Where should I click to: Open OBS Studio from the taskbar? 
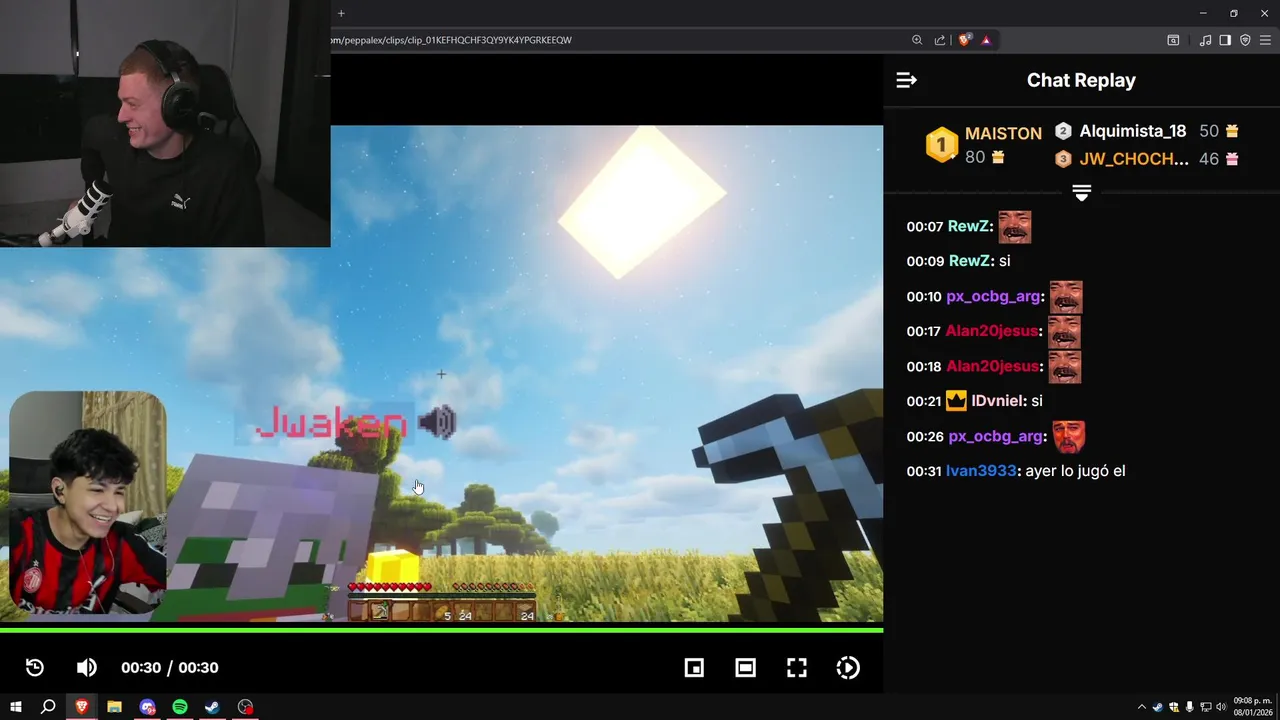click(245, 707)
